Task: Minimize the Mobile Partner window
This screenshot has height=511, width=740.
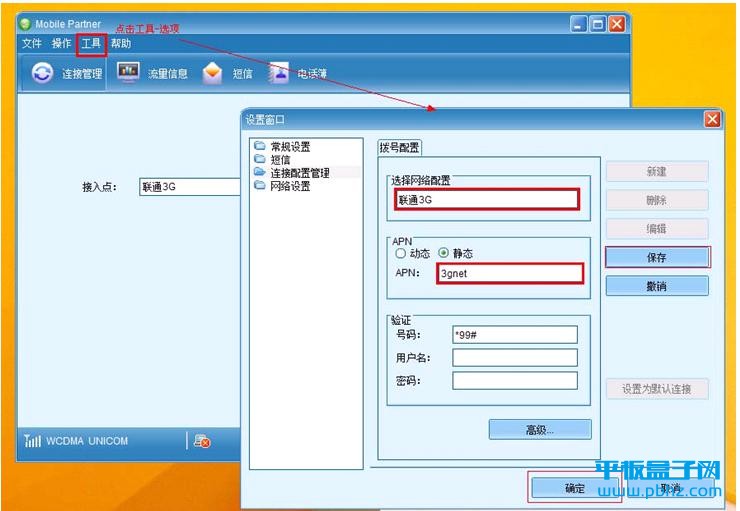Action: coord(579,24)
